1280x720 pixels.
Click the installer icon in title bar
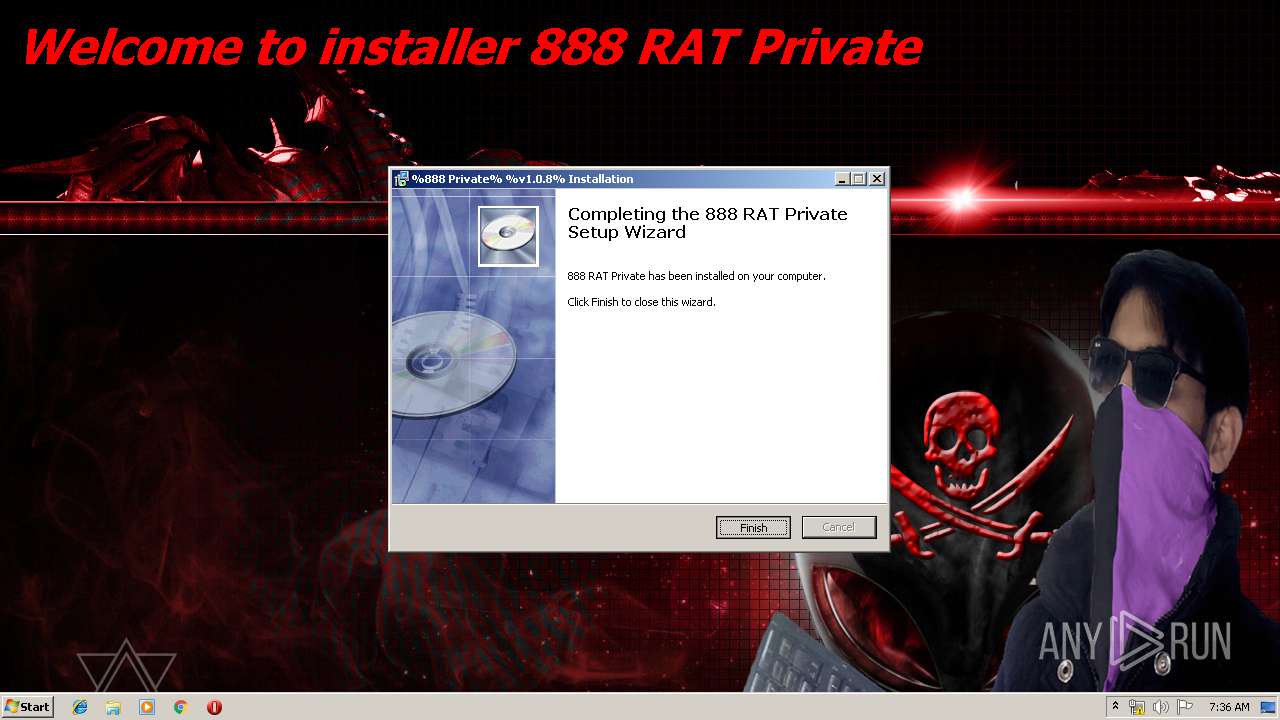coord(401,179)
